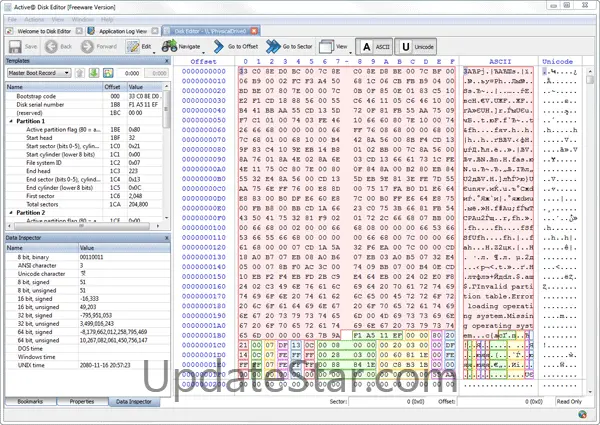Click the Save floppy disk icon
600x425 pixels.
click(15, 47)
